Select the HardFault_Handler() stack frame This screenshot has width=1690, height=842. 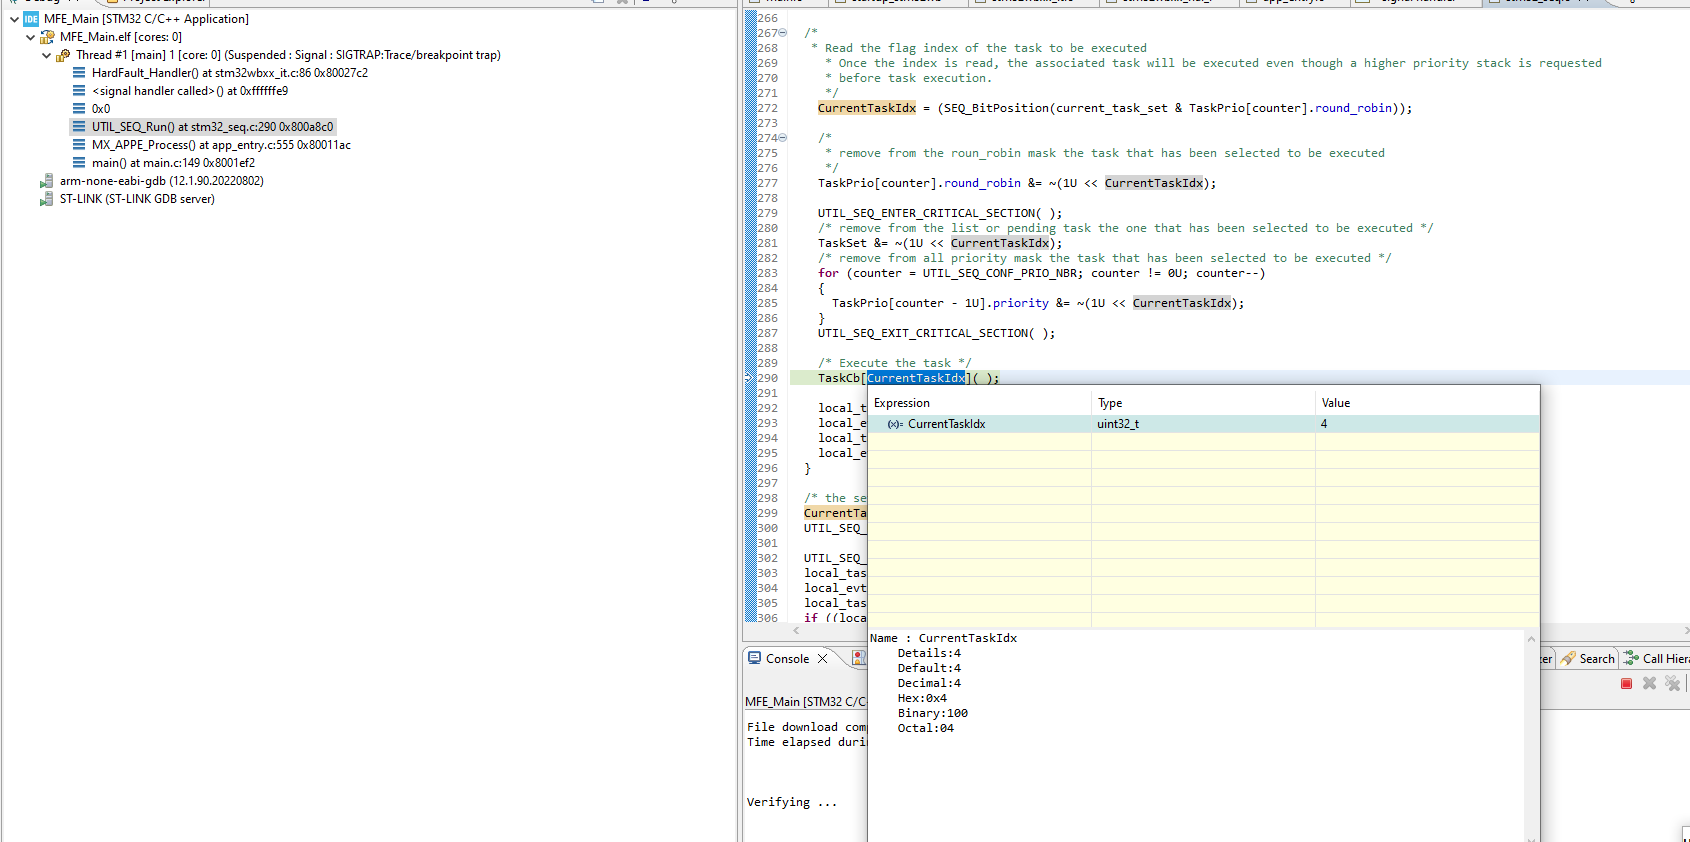tap(229, 73)
